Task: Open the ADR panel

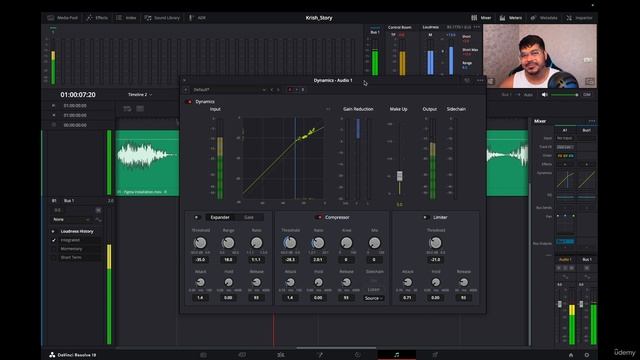Action: point(197,18)
